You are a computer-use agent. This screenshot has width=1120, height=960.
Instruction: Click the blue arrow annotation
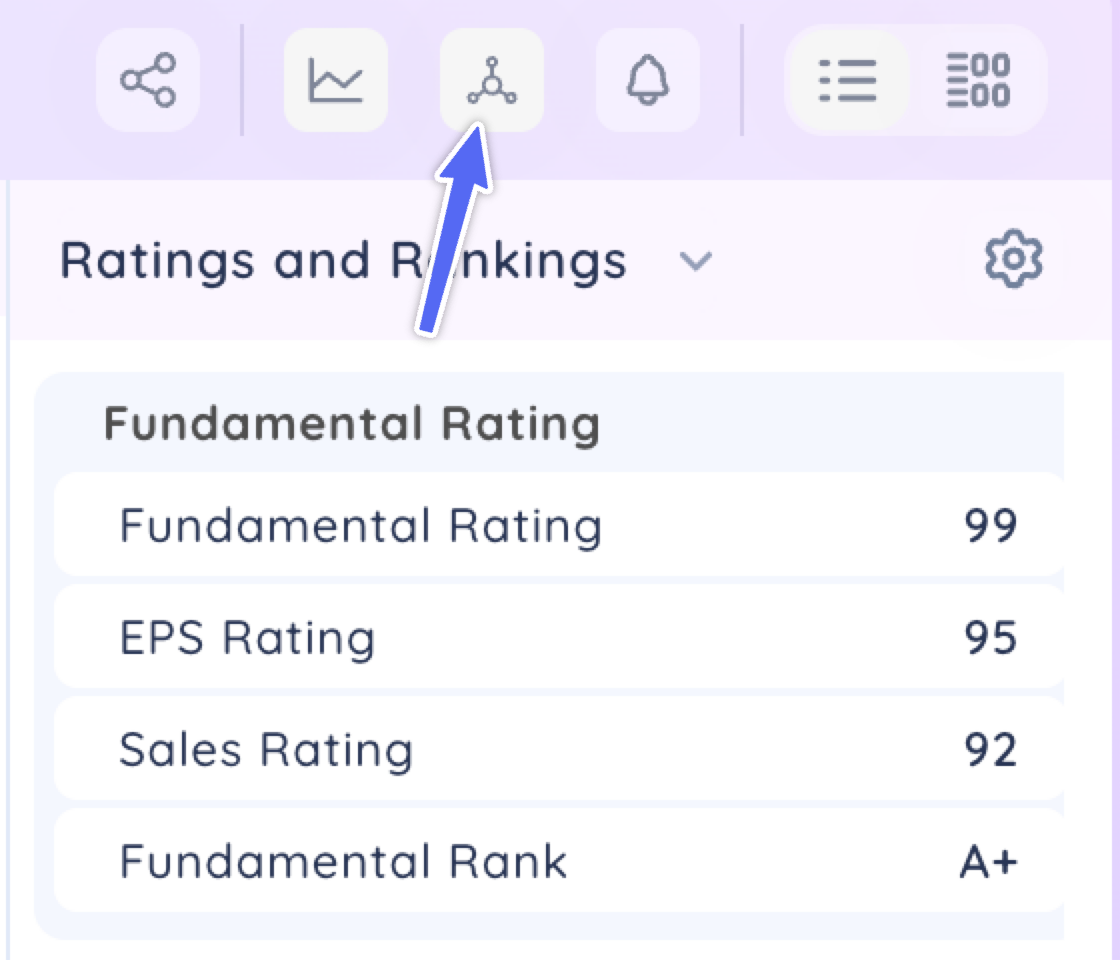pos(454,229)
